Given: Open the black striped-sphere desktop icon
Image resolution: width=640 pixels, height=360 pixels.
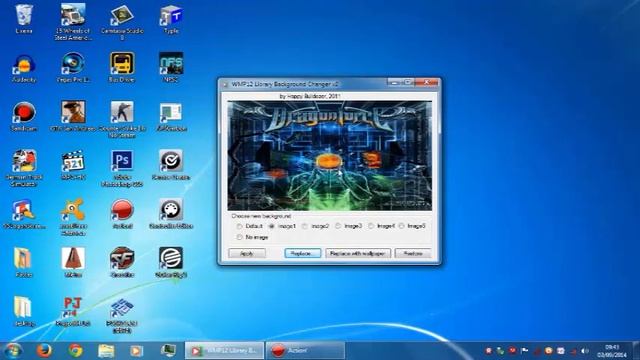Looking at the screenshot, I should (x=171, y=262).
